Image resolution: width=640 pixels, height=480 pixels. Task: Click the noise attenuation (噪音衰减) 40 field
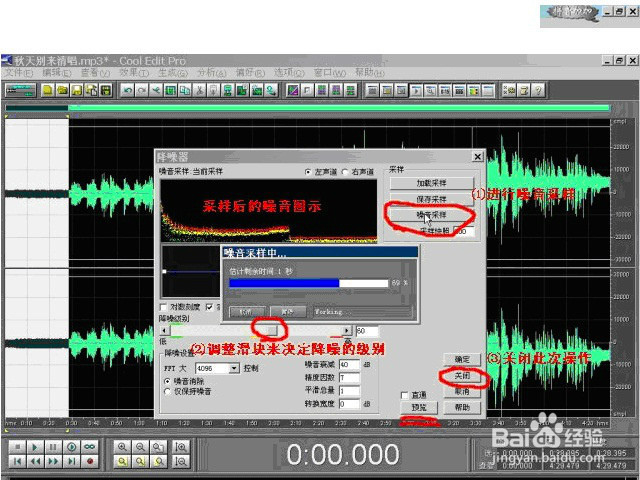coord(349,364)
